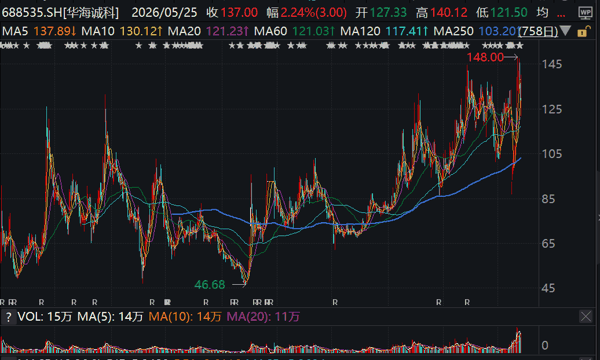600x360 pixels.
Task: Click the stock title 688535.SH[华海诚科]
Action: (60, 13)
